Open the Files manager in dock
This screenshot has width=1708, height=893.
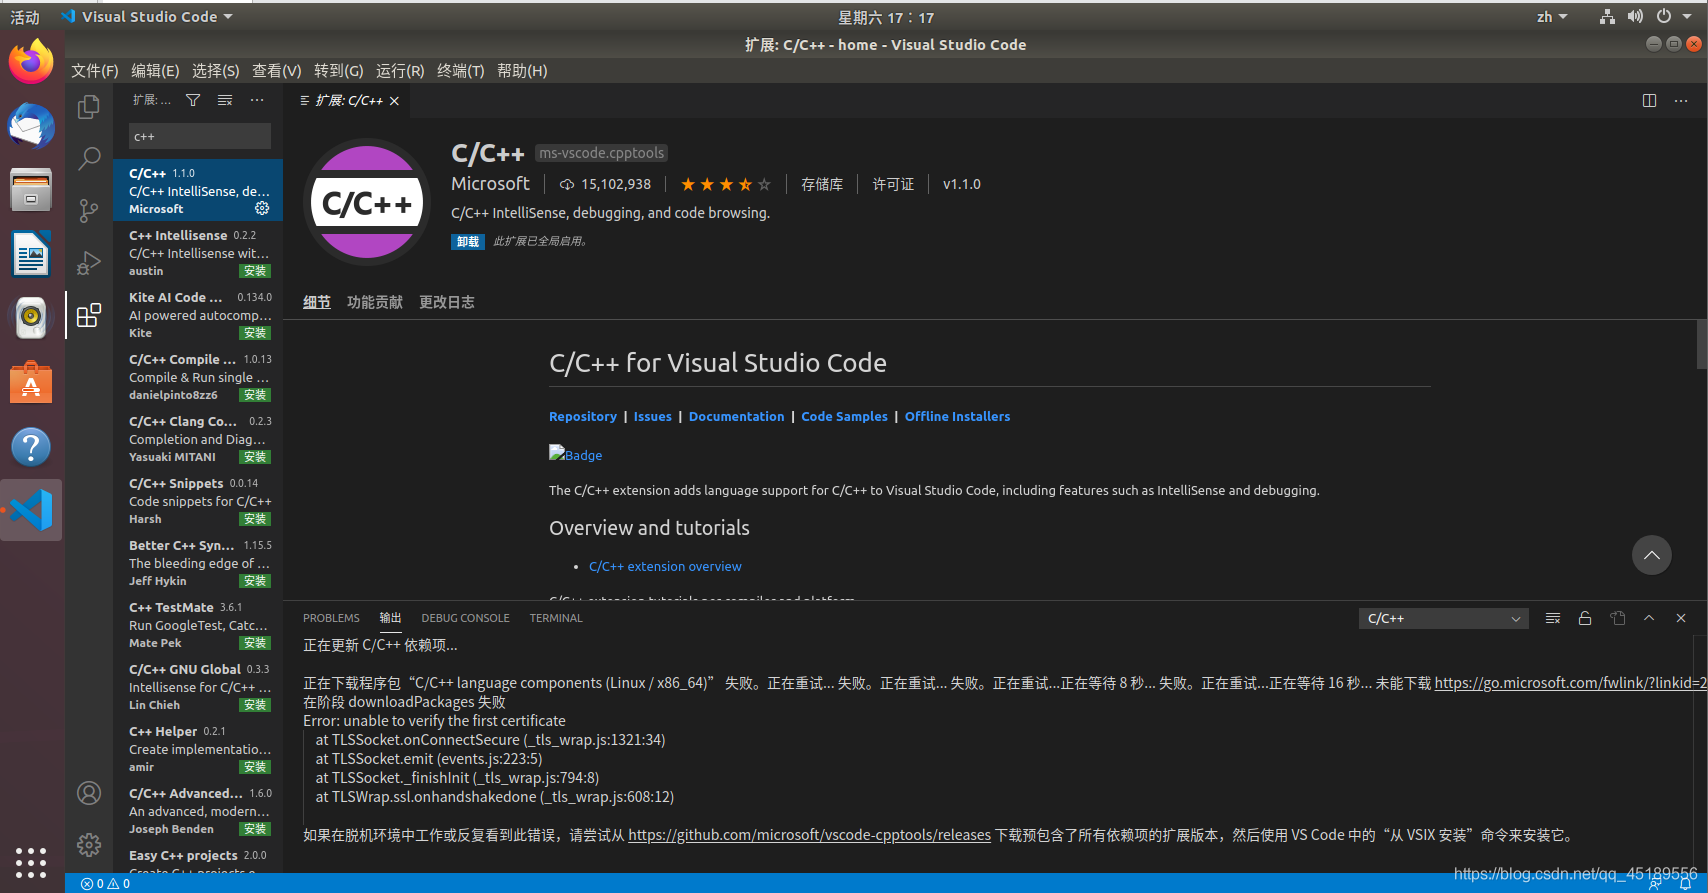[31, 190]
